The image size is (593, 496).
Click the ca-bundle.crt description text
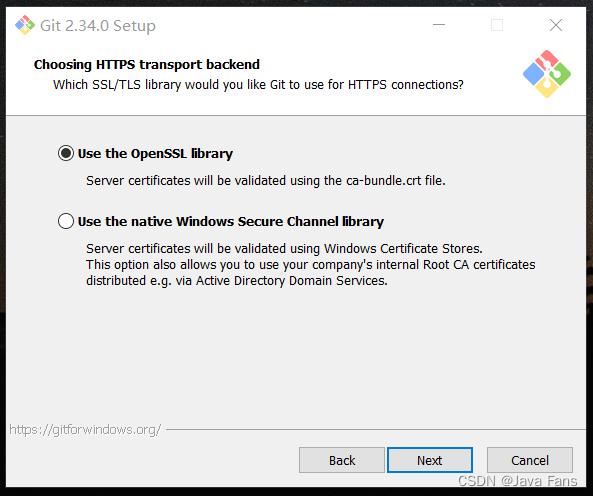pyautogui.click(x=266, y=181)
